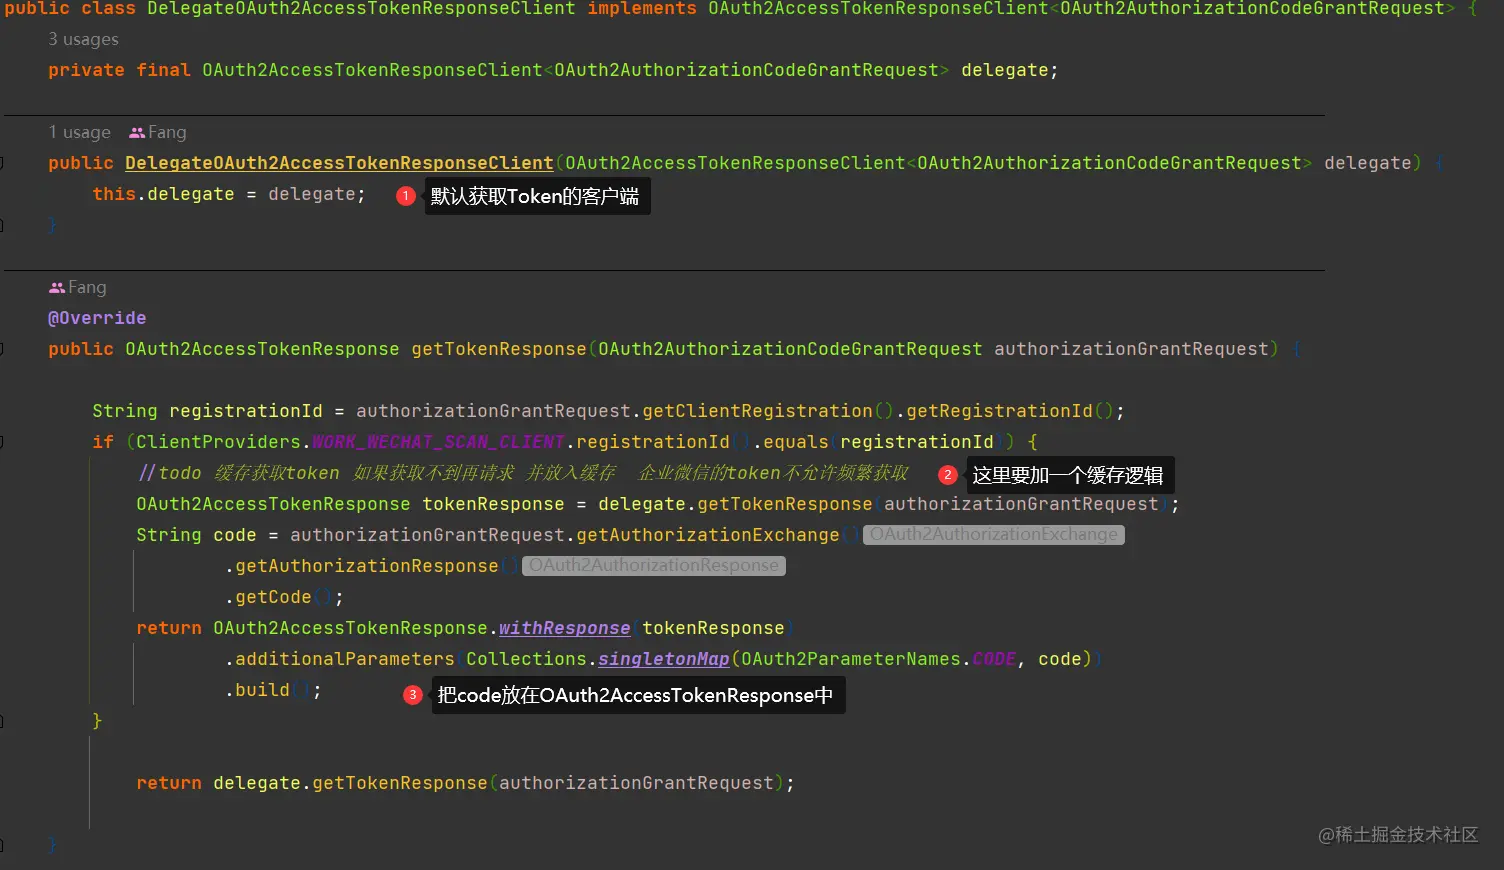Image resolution: width=1504 pixels, height=870 pixels.
Task: Click the //todo comment line
Action: 523,473
